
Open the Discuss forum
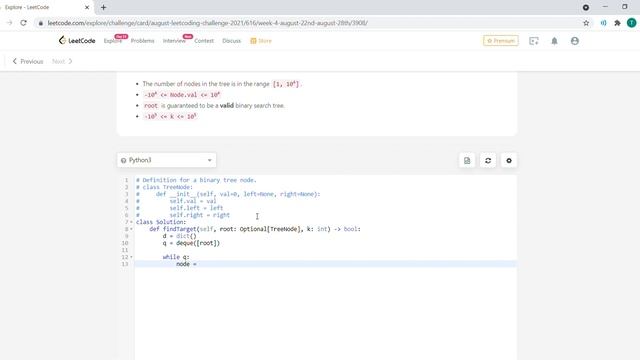231,41
